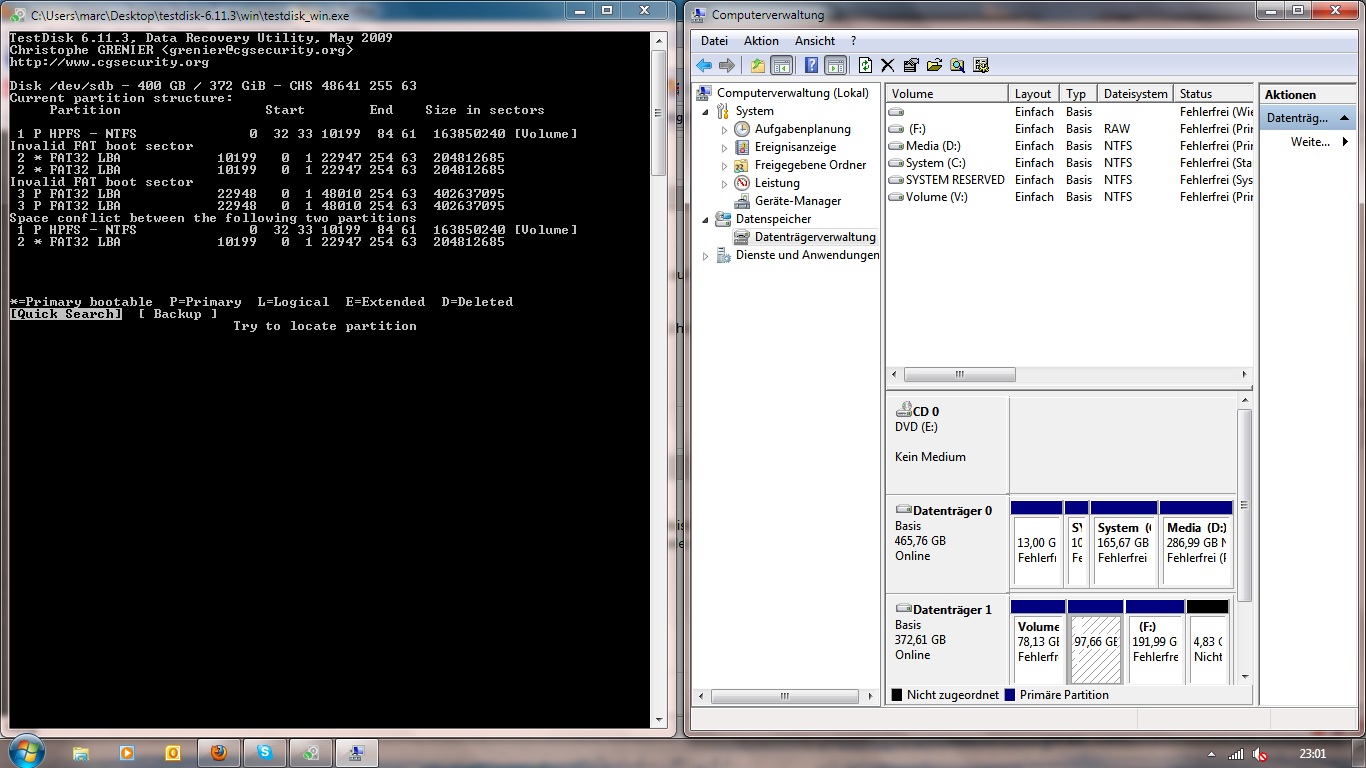Select the Volume (V:) volume row
Image resolution: width=1366 pixels, height=768 pixels.
(1069, 197)
